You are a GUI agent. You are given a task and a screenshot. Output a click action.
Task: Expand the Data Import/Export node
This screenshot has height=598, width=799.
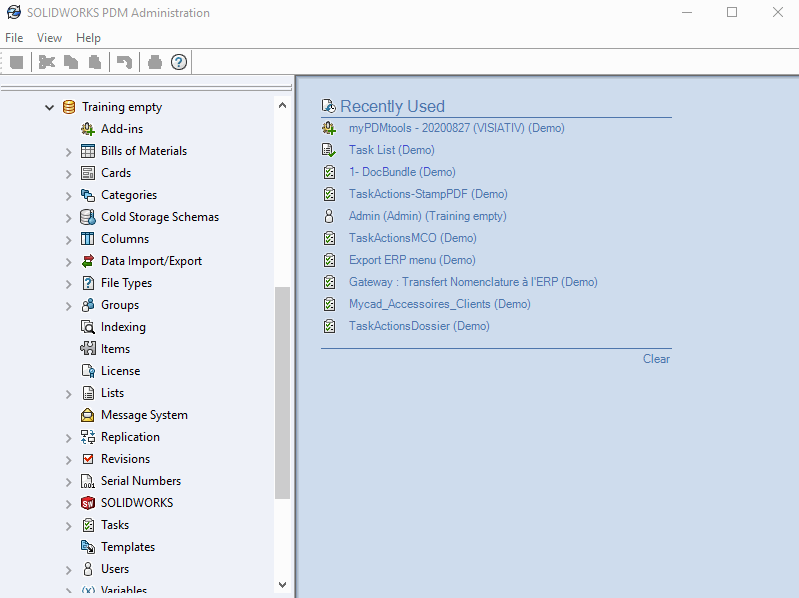[x=69, y=262]
